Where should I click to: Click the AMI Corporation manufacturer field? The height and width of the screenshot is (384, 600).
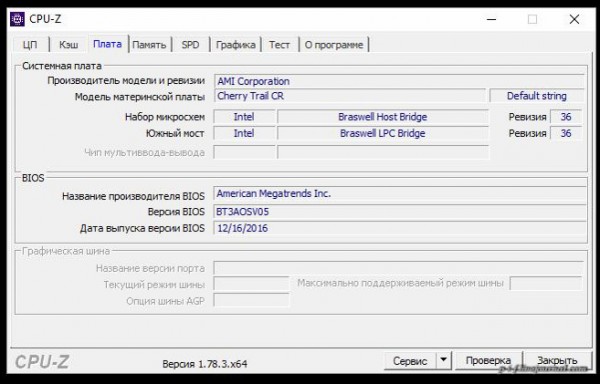[x=399, y=81]
